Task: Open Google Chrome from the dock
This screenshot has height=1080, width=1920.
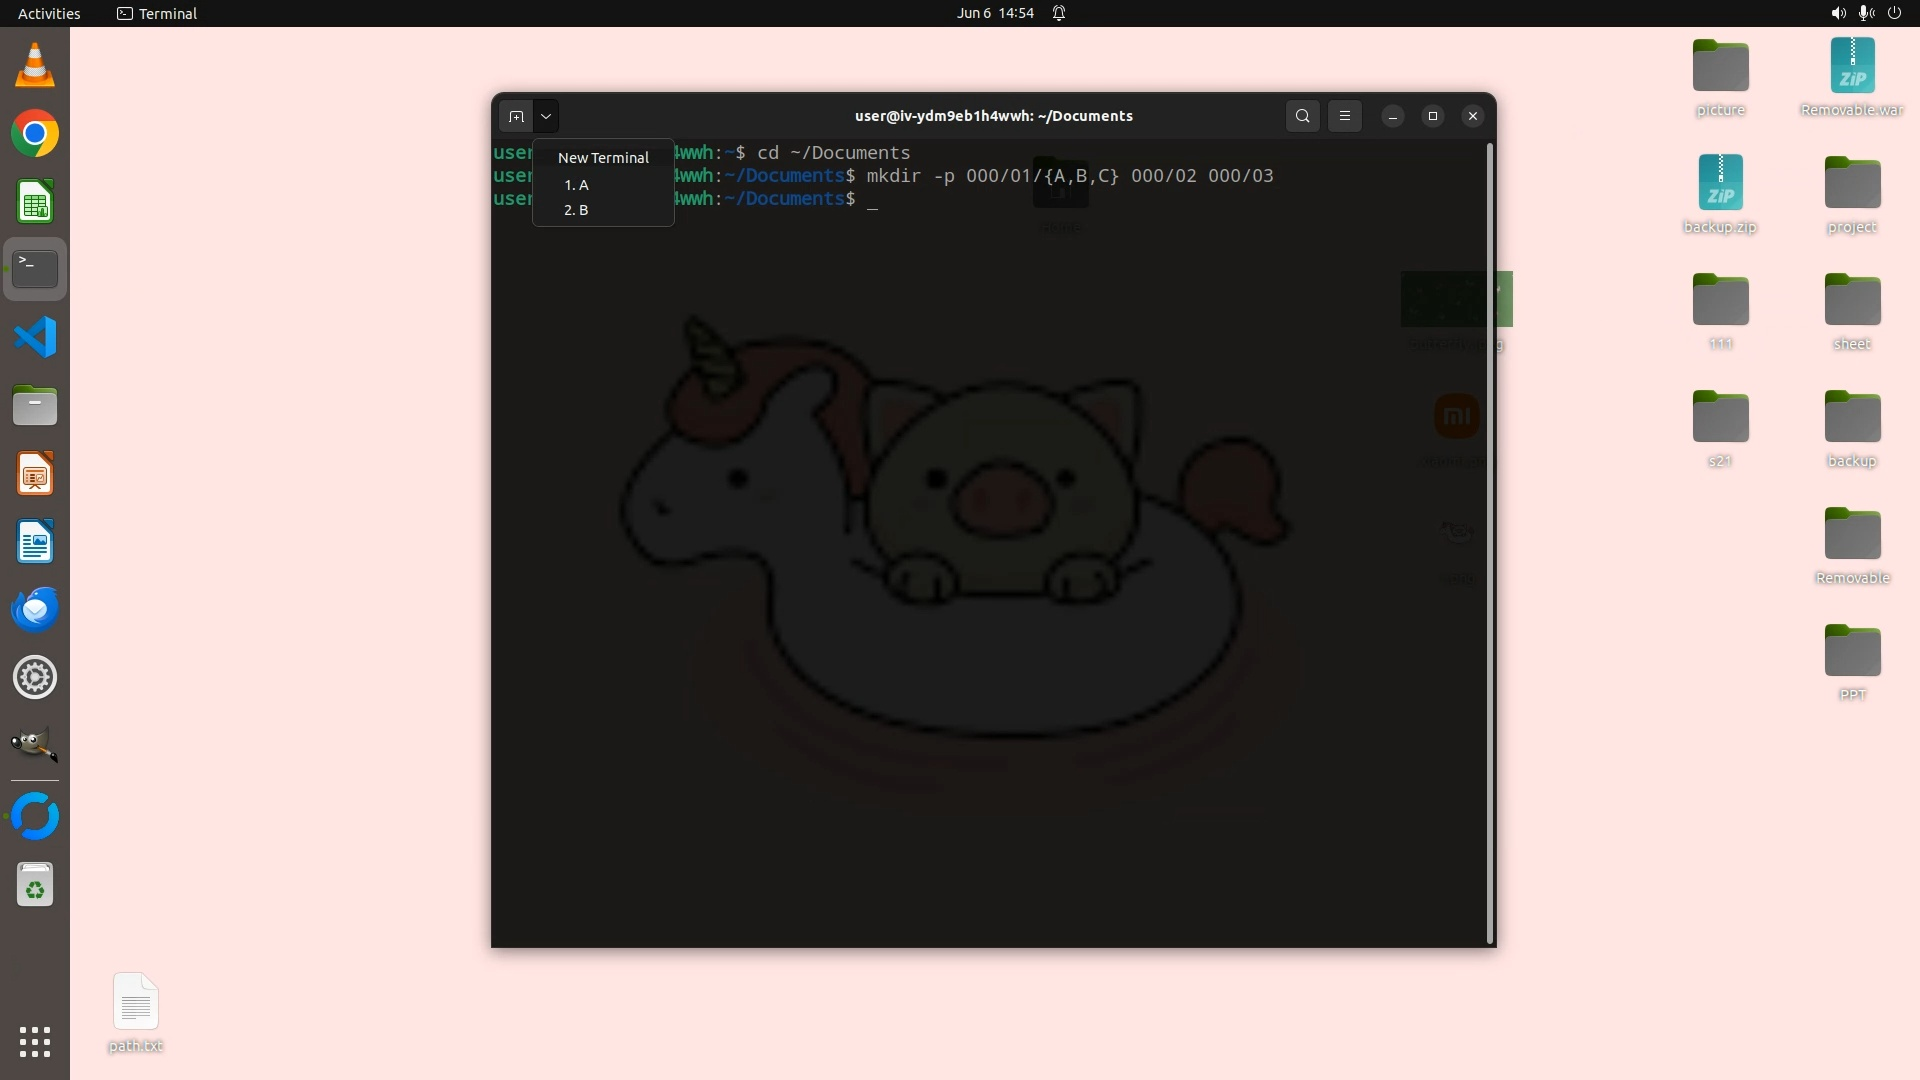Action: pos(35,134)
